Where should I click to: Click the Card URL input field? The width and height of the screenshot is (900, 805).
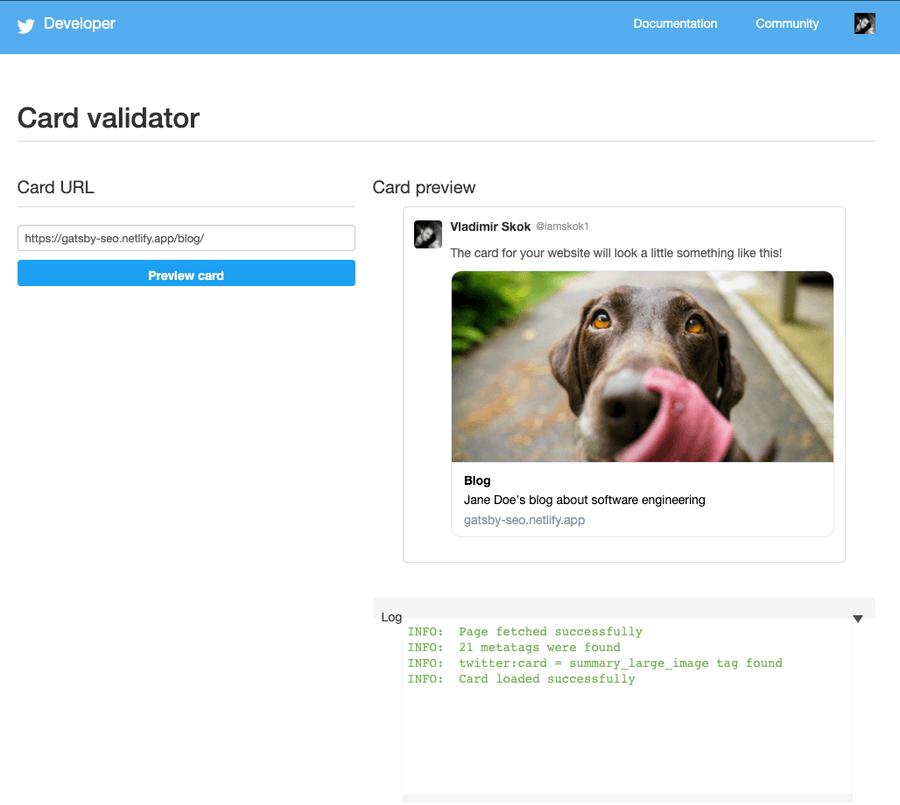[186, 238]
